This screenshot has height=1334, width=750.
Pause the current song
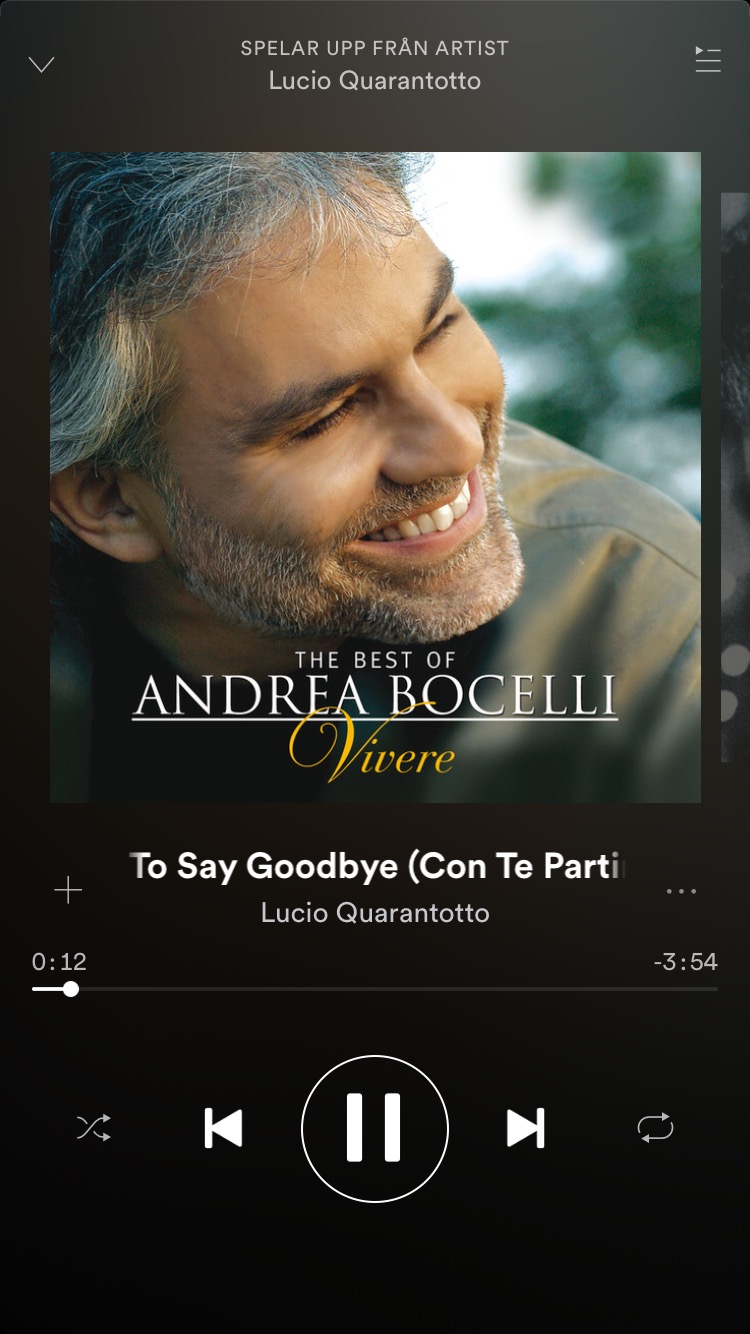[375, 1128]
